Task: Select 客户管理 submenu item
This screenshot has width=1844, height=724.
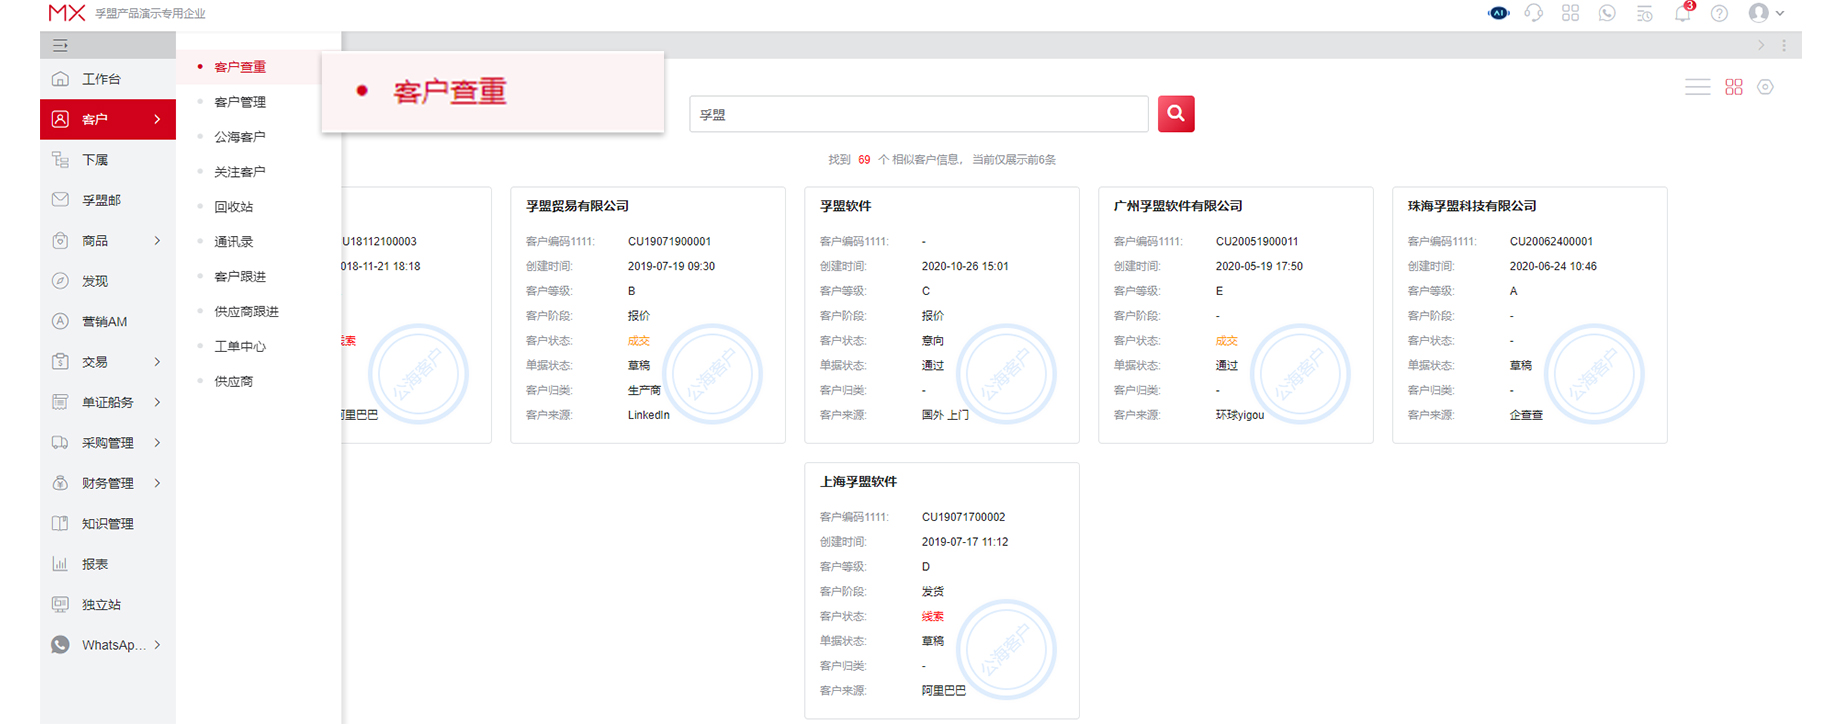Action: 240,102
